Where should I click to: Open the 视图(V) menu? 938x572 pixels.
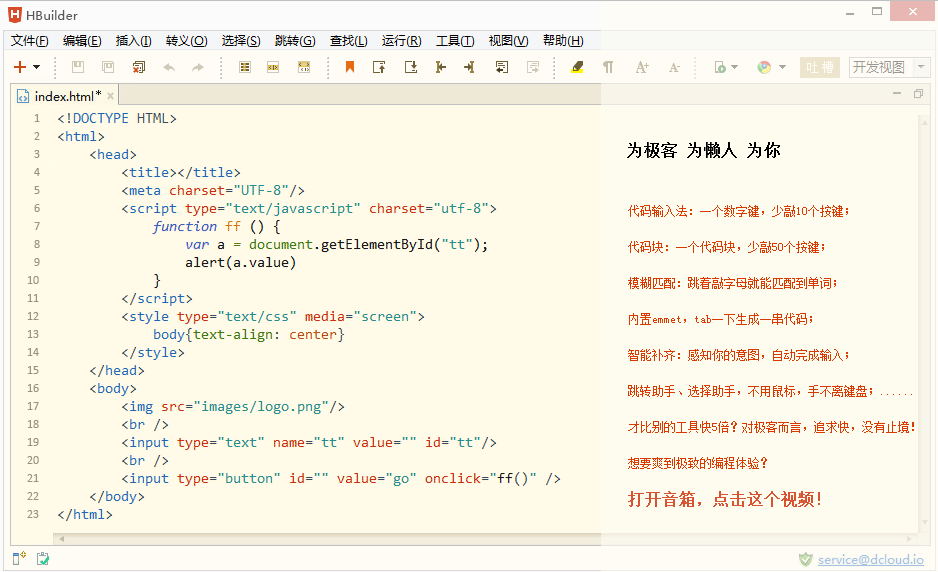(508, 41)
